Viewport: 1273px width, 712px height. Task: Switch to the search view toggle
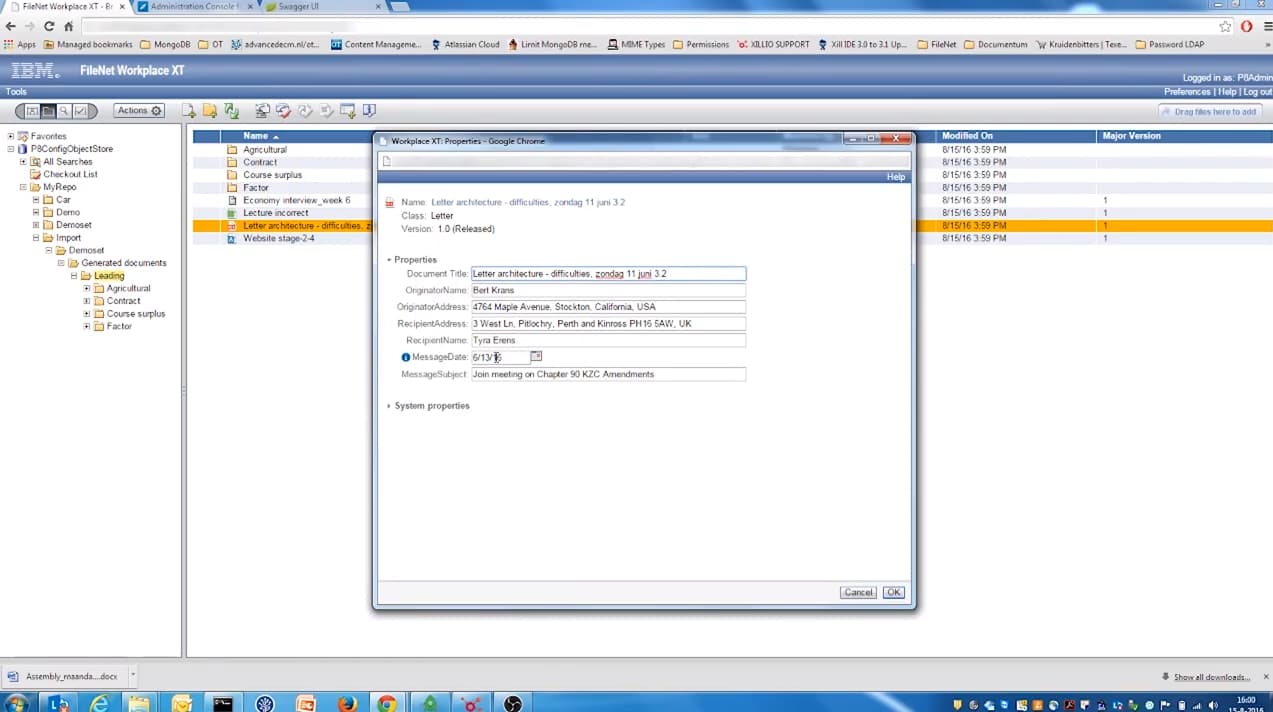coord(63,111)
